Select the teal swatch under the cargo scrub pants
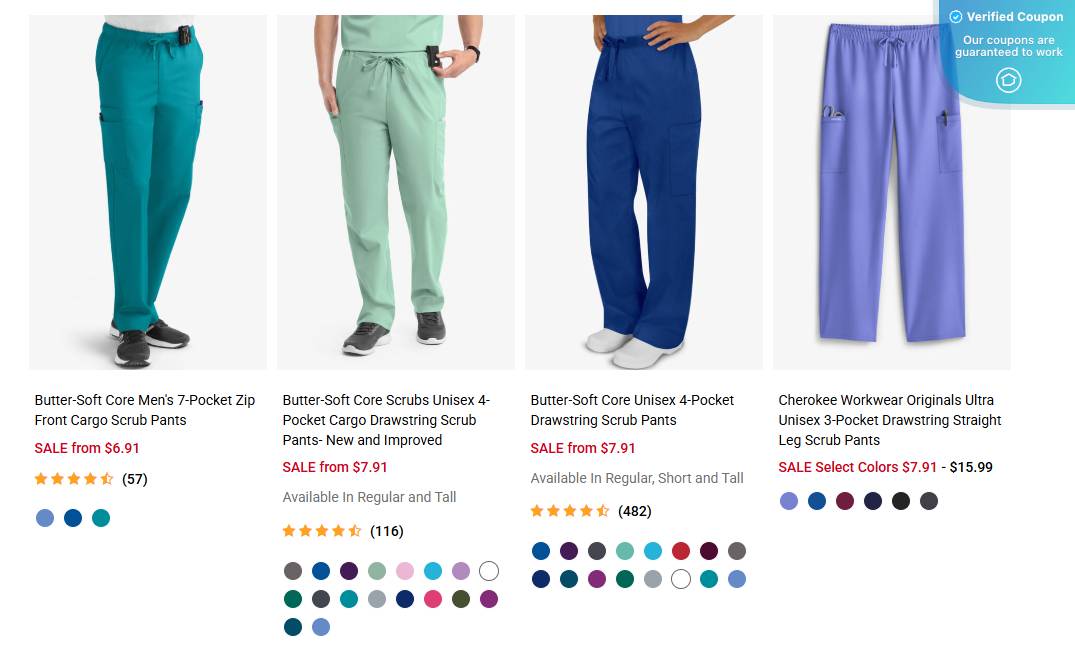 pyautogui.click(x=101, y=518)
